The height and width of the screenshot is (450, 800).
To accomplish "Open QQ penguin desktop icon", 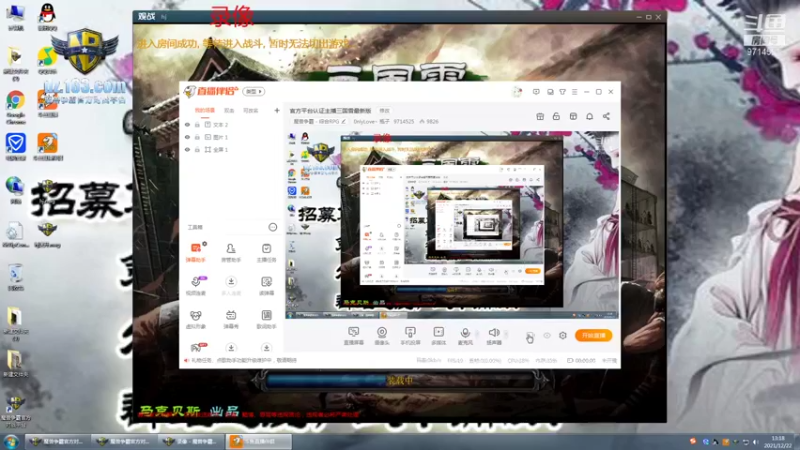I will (47, 16).
